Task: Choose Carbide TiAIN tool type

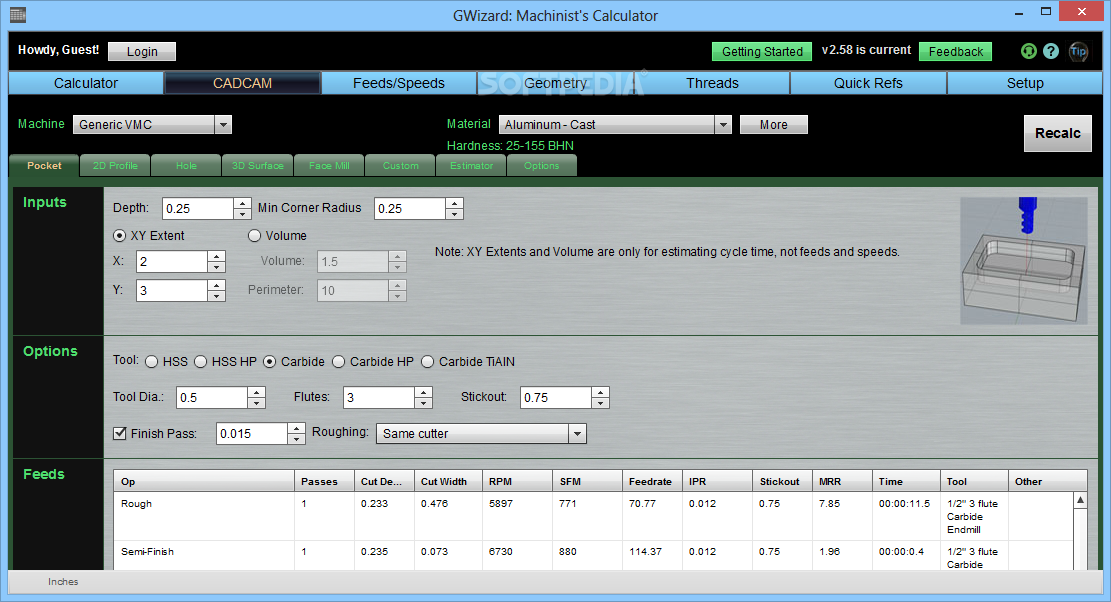Action: tap(427, 362)
